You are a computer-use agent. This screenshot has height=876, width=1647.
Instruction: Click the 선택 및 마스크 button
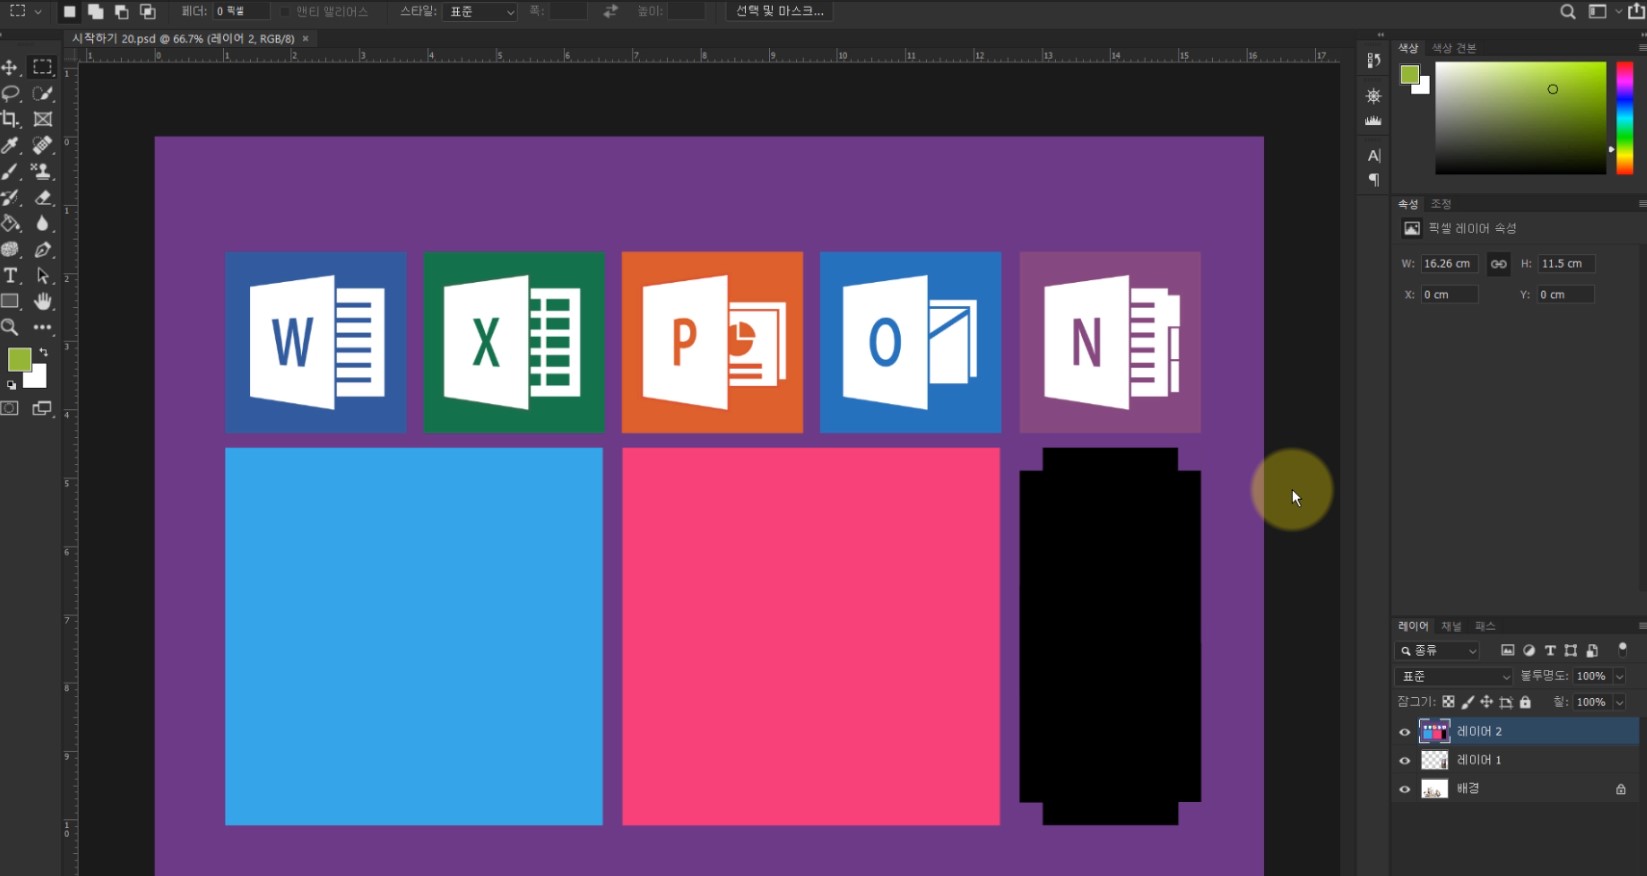coord(780,11)
